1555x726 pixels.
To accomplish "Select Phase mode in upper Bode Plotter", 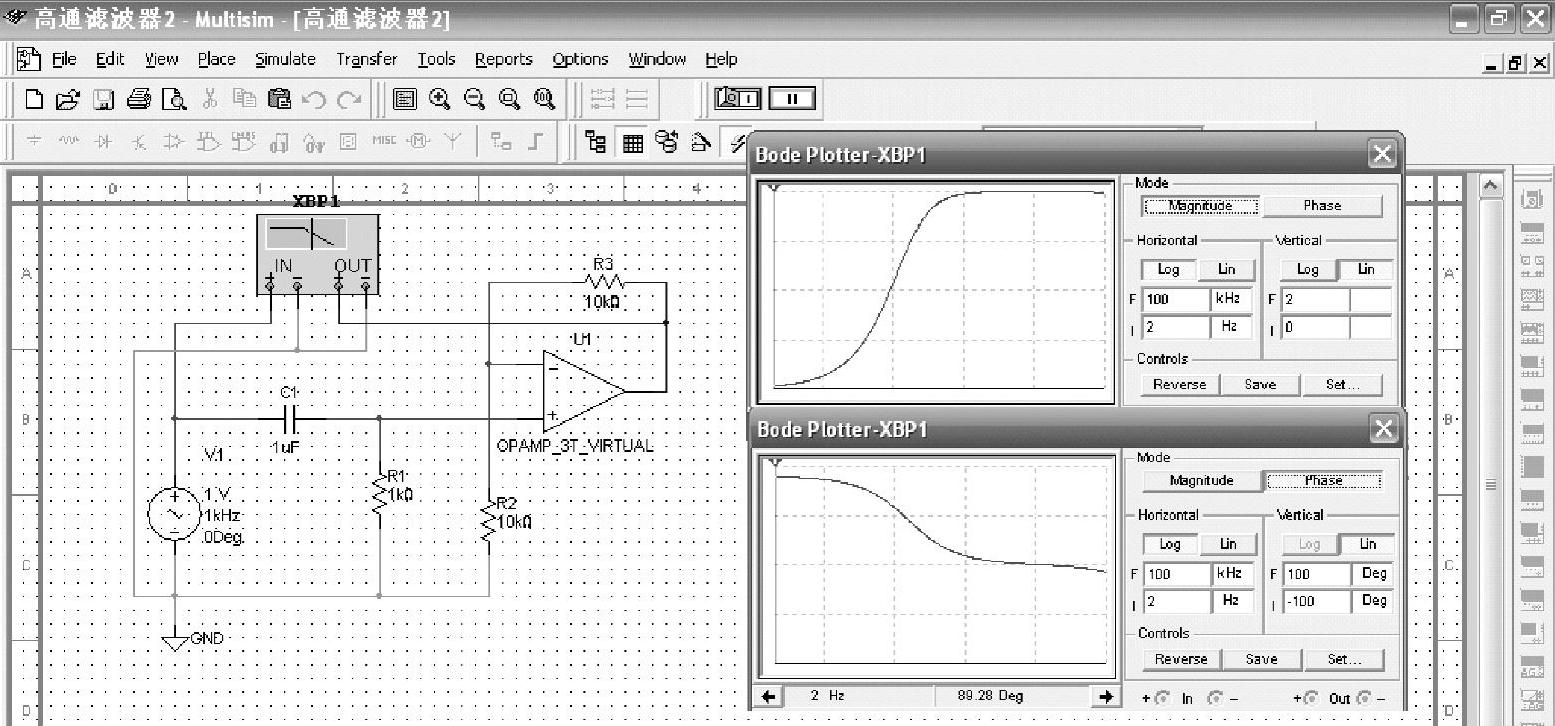I will [1322, 205].
